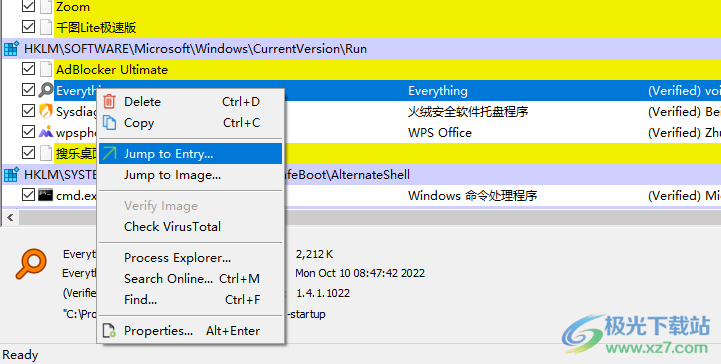Viewport: 721px width, 364px height.
Task: Choose Delete from the context menu
Action: pyautogui.click(x=190, y=102)
